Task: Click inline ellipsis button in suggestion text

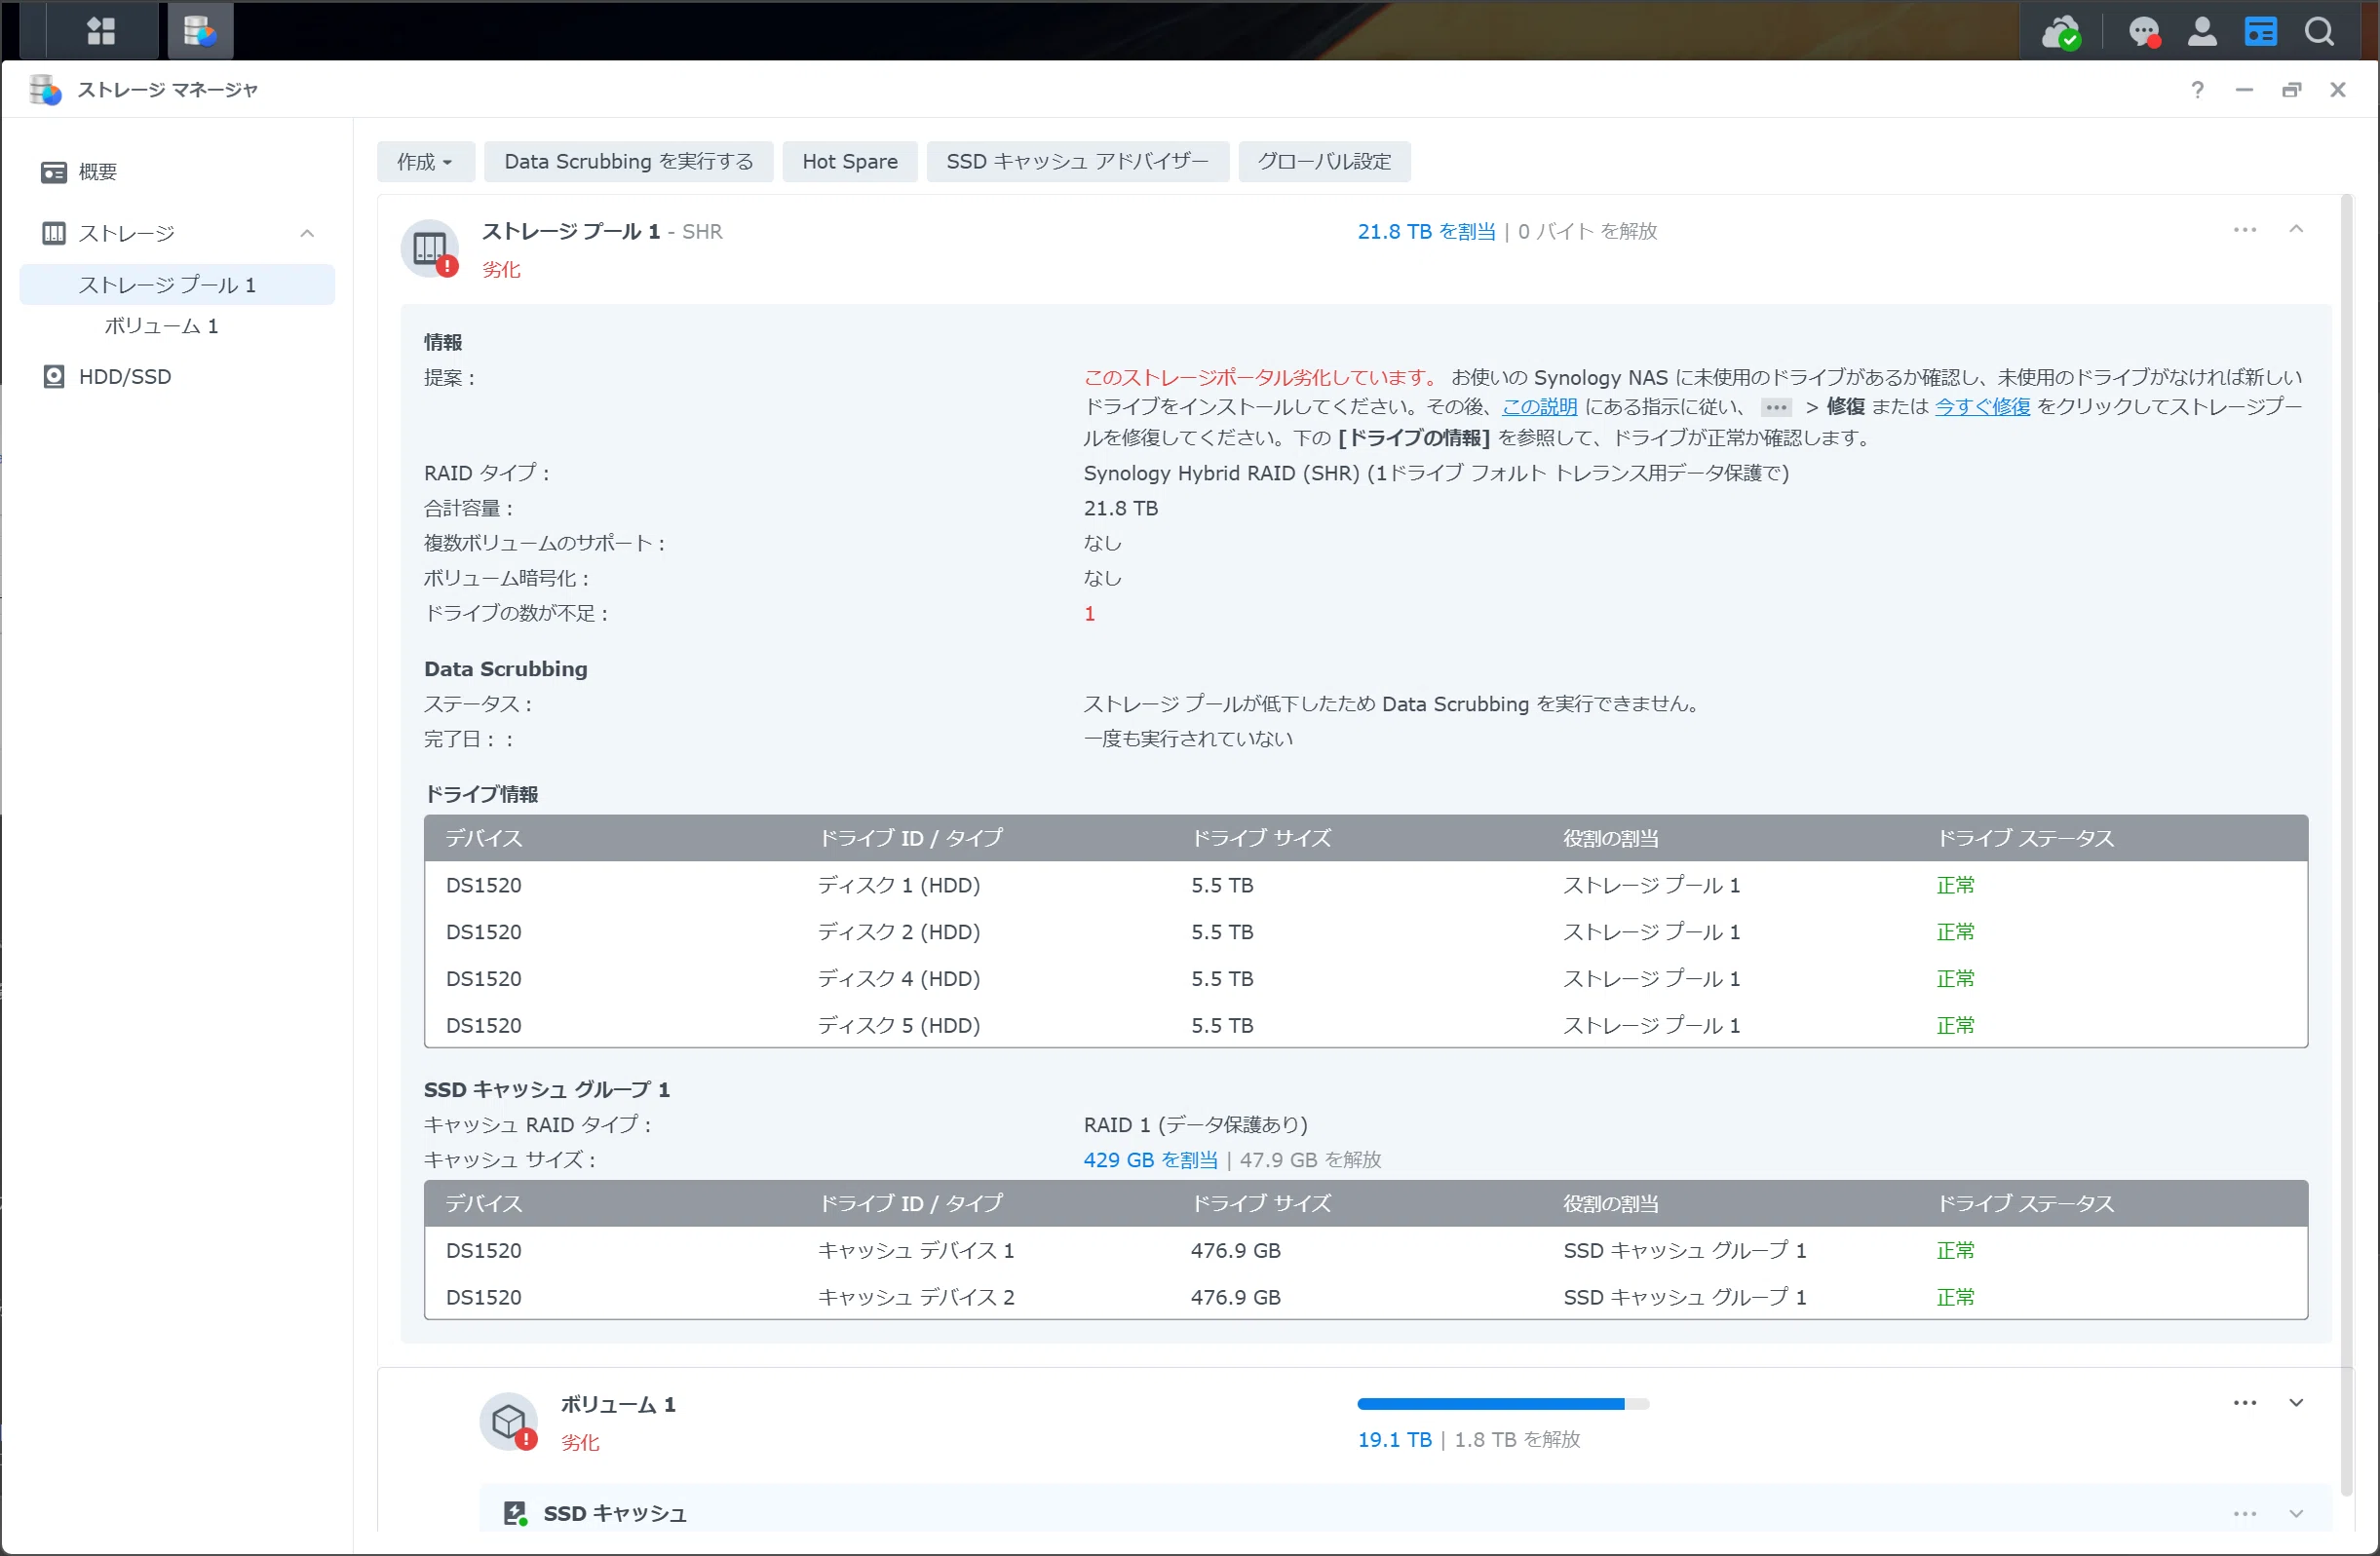Action: coord(1776,407)
